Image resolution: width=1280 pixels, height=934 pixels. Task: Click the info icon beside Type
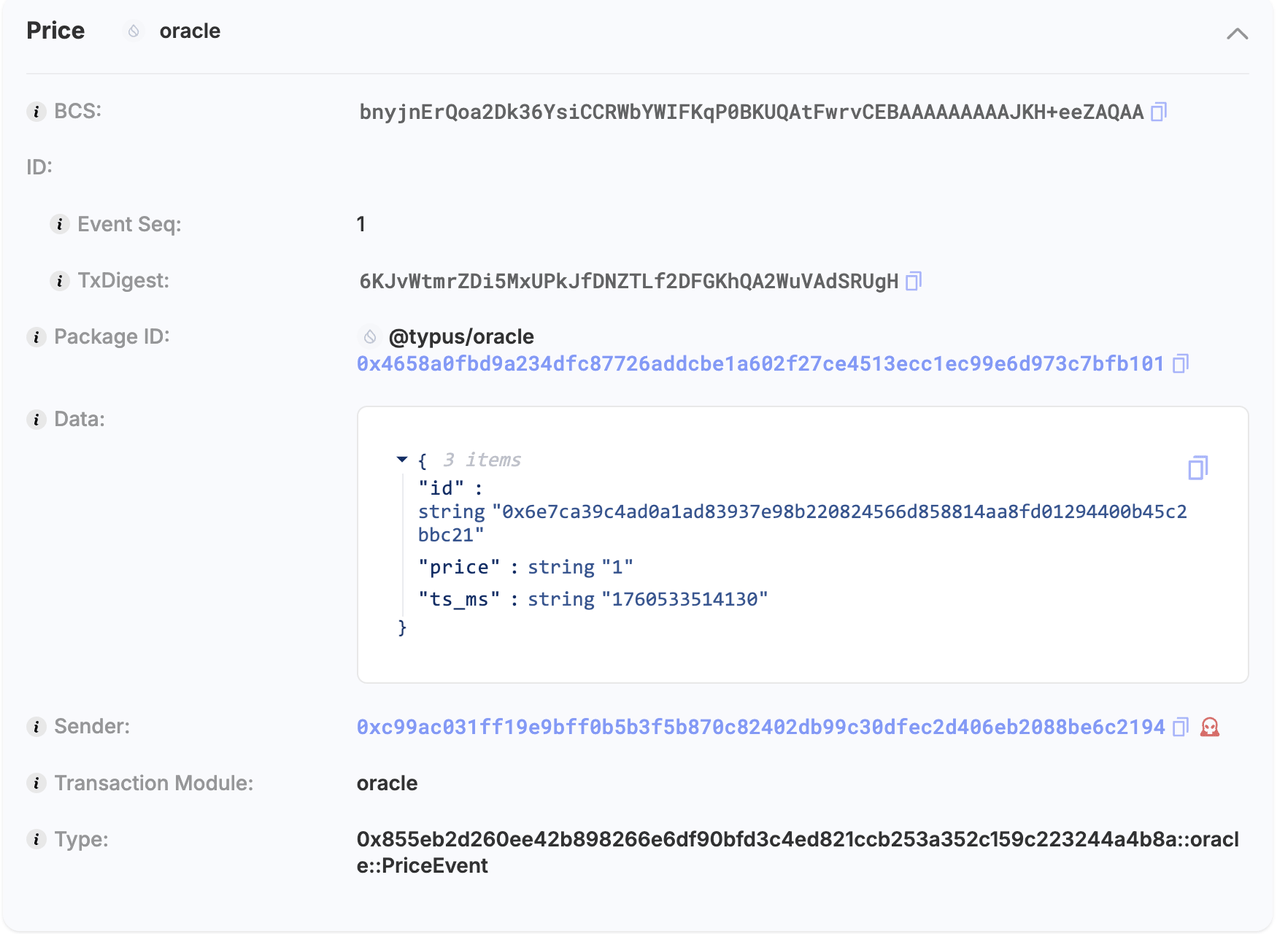click(36, 840)
